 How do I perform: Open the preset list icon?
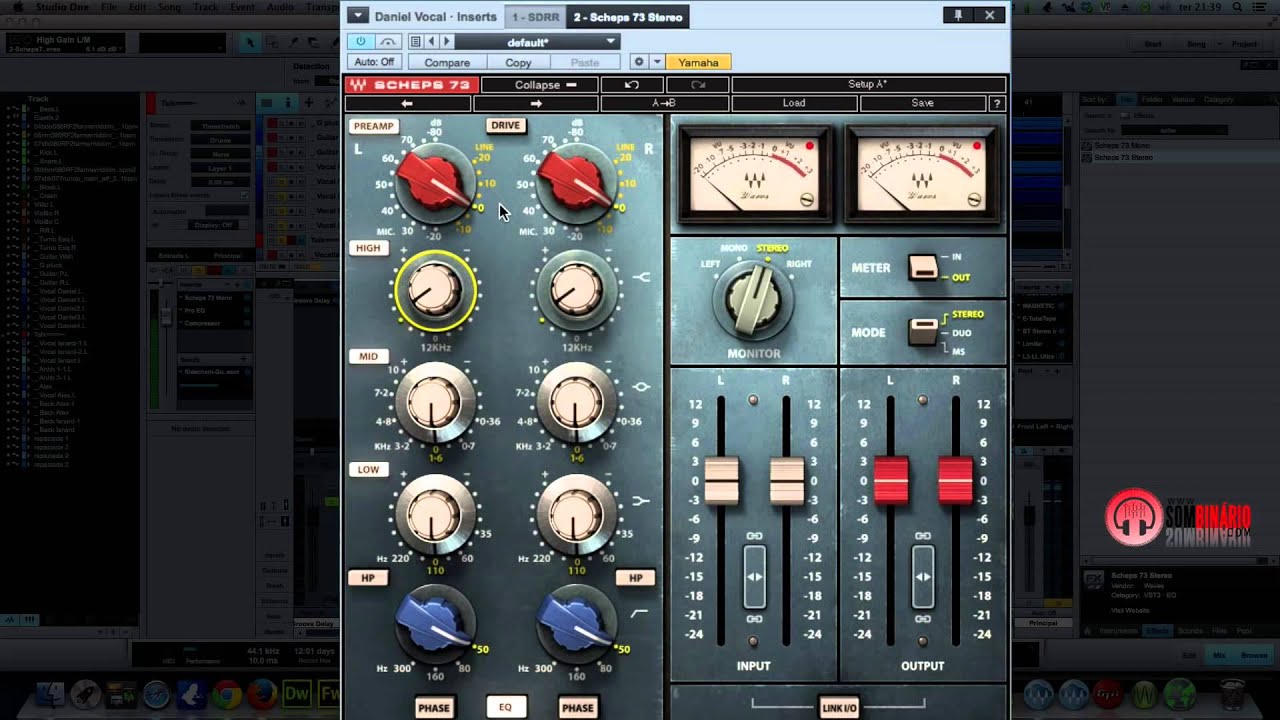[416, 41]
